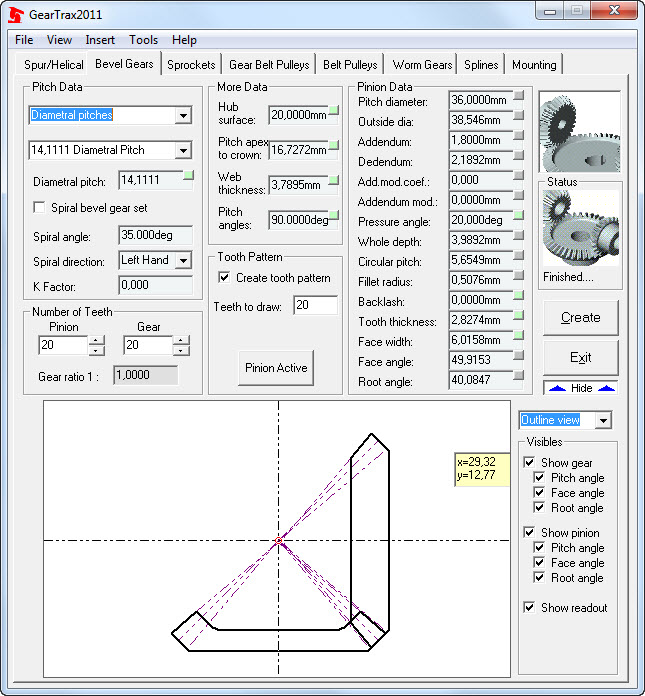Uncheck pinion Face angle visibility
This screenshot has height=696, width=645.
[x=539, y=562]
